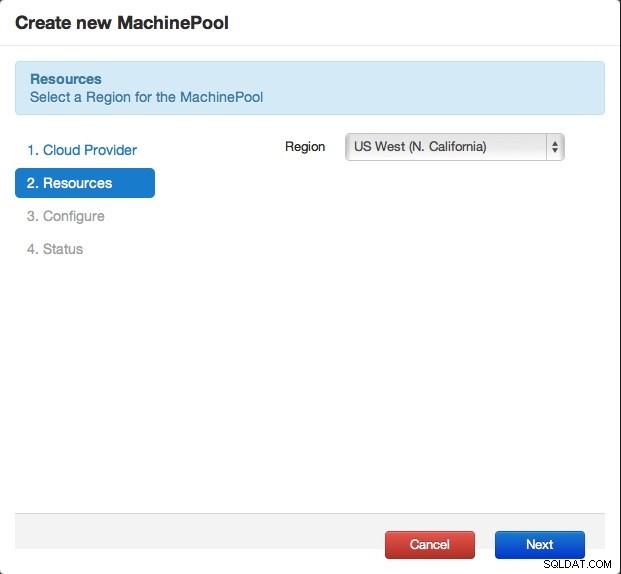Viewport: 621px width, 574px height.
Task: Click the empty area of blue info banner
Action: 436,88
